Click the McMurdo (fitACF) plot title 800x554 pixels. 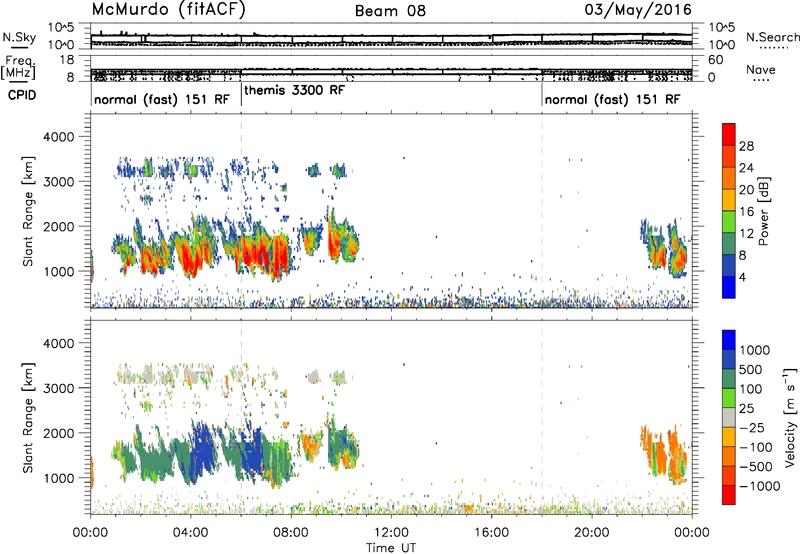tap(168, 10)
